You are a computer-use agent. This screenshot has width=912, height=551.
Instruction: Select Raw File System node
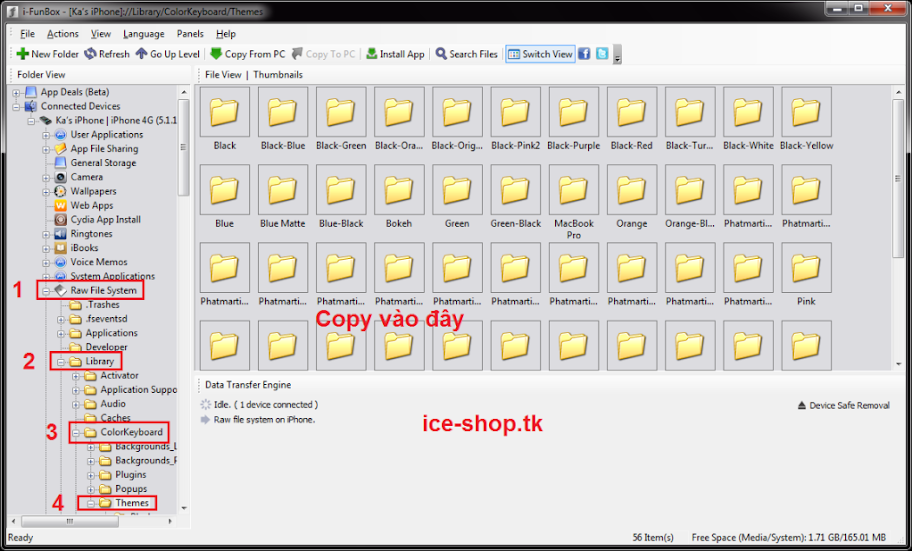[104, 290]
